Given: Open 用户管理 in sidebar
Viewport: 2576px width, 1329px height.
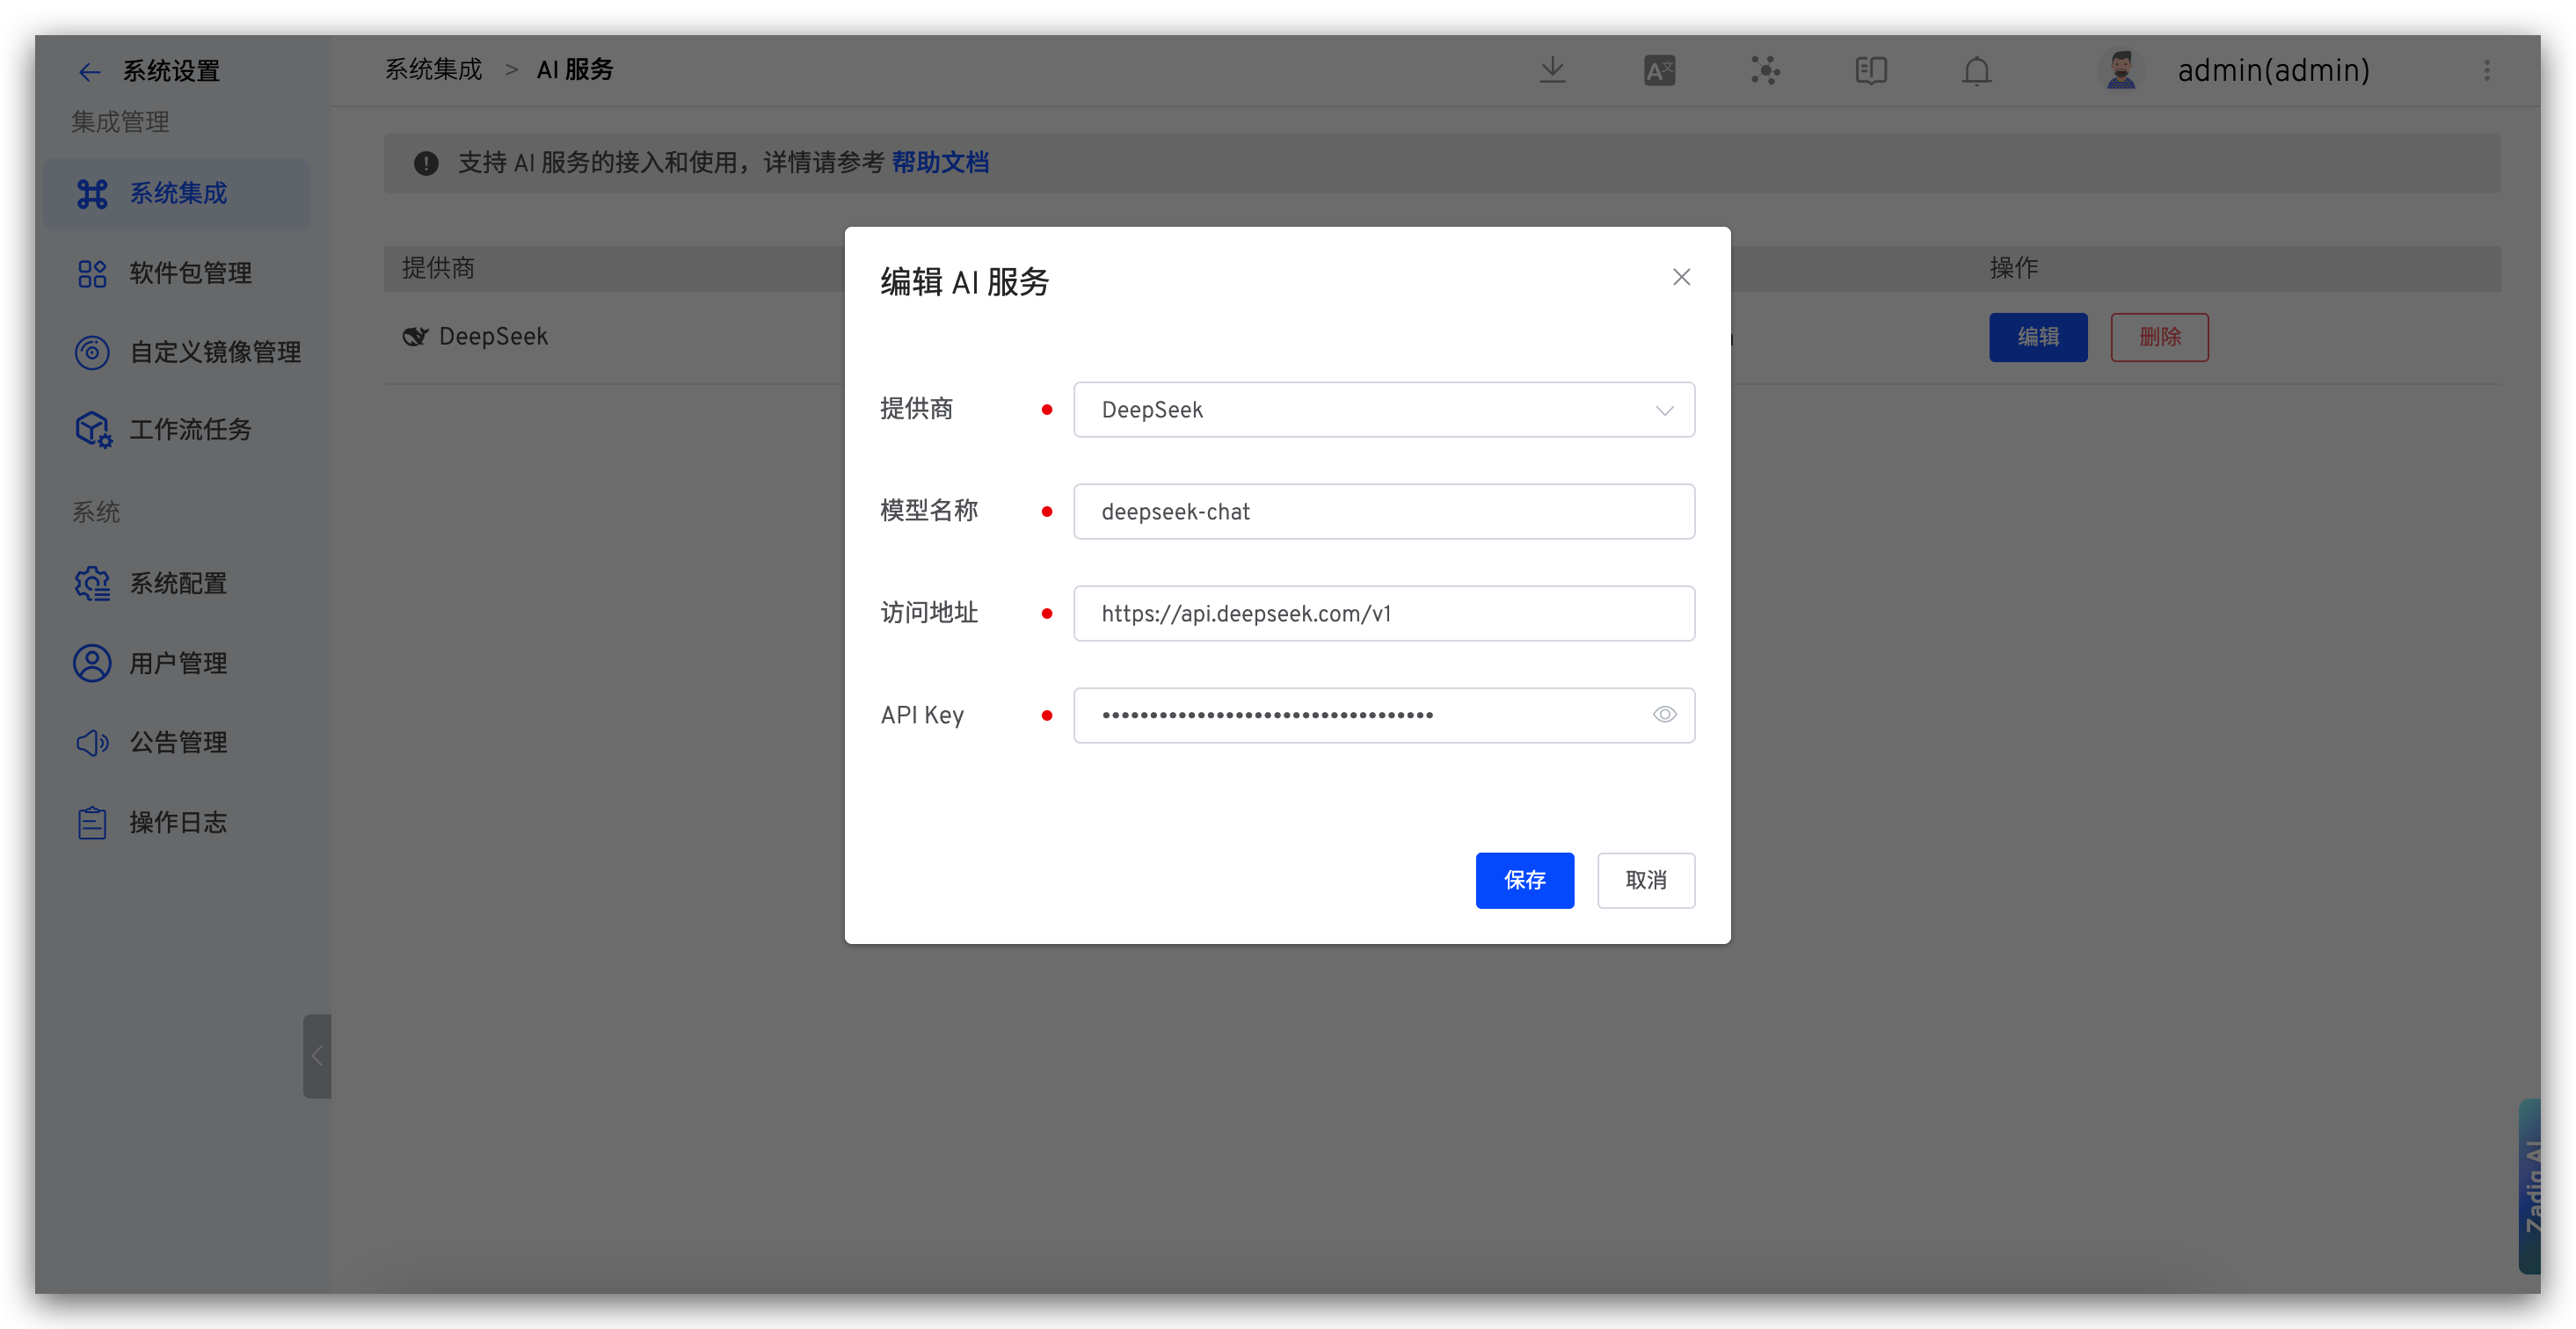Looking at the screenshot, I should pyautogui.click(x=178, y=663).
